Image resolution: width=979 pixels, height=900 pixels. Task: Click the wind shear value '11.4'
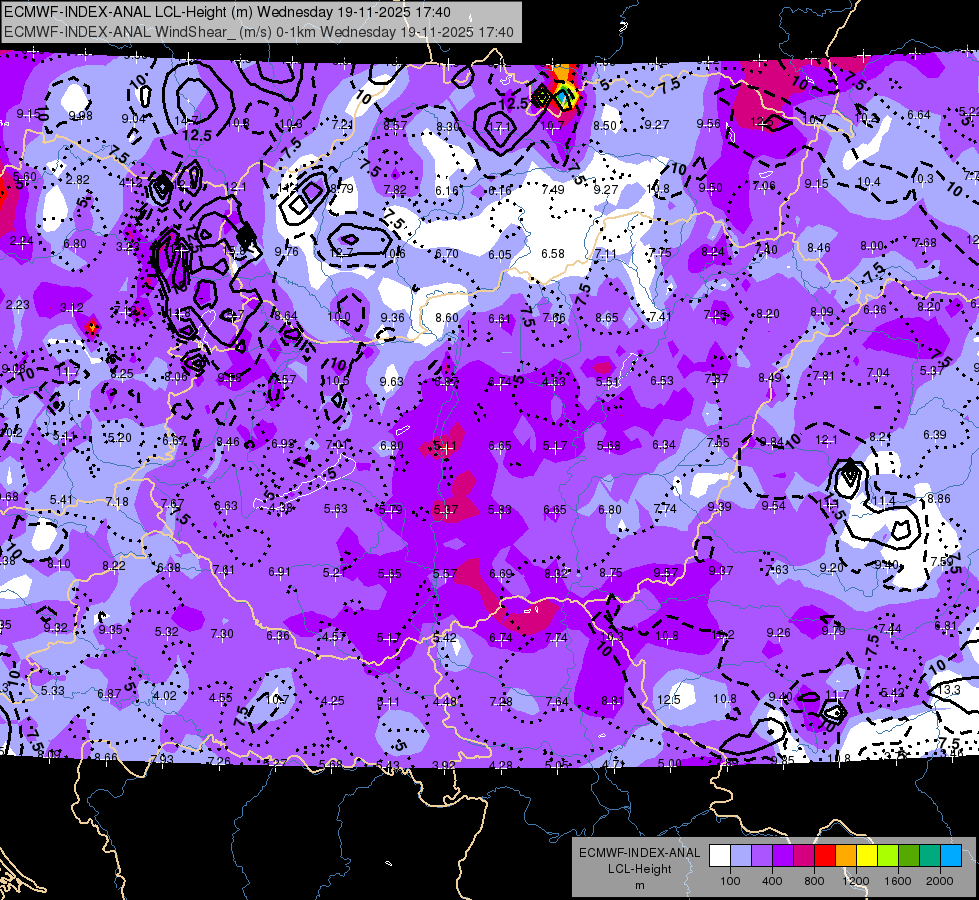click(x=884, y=500)
